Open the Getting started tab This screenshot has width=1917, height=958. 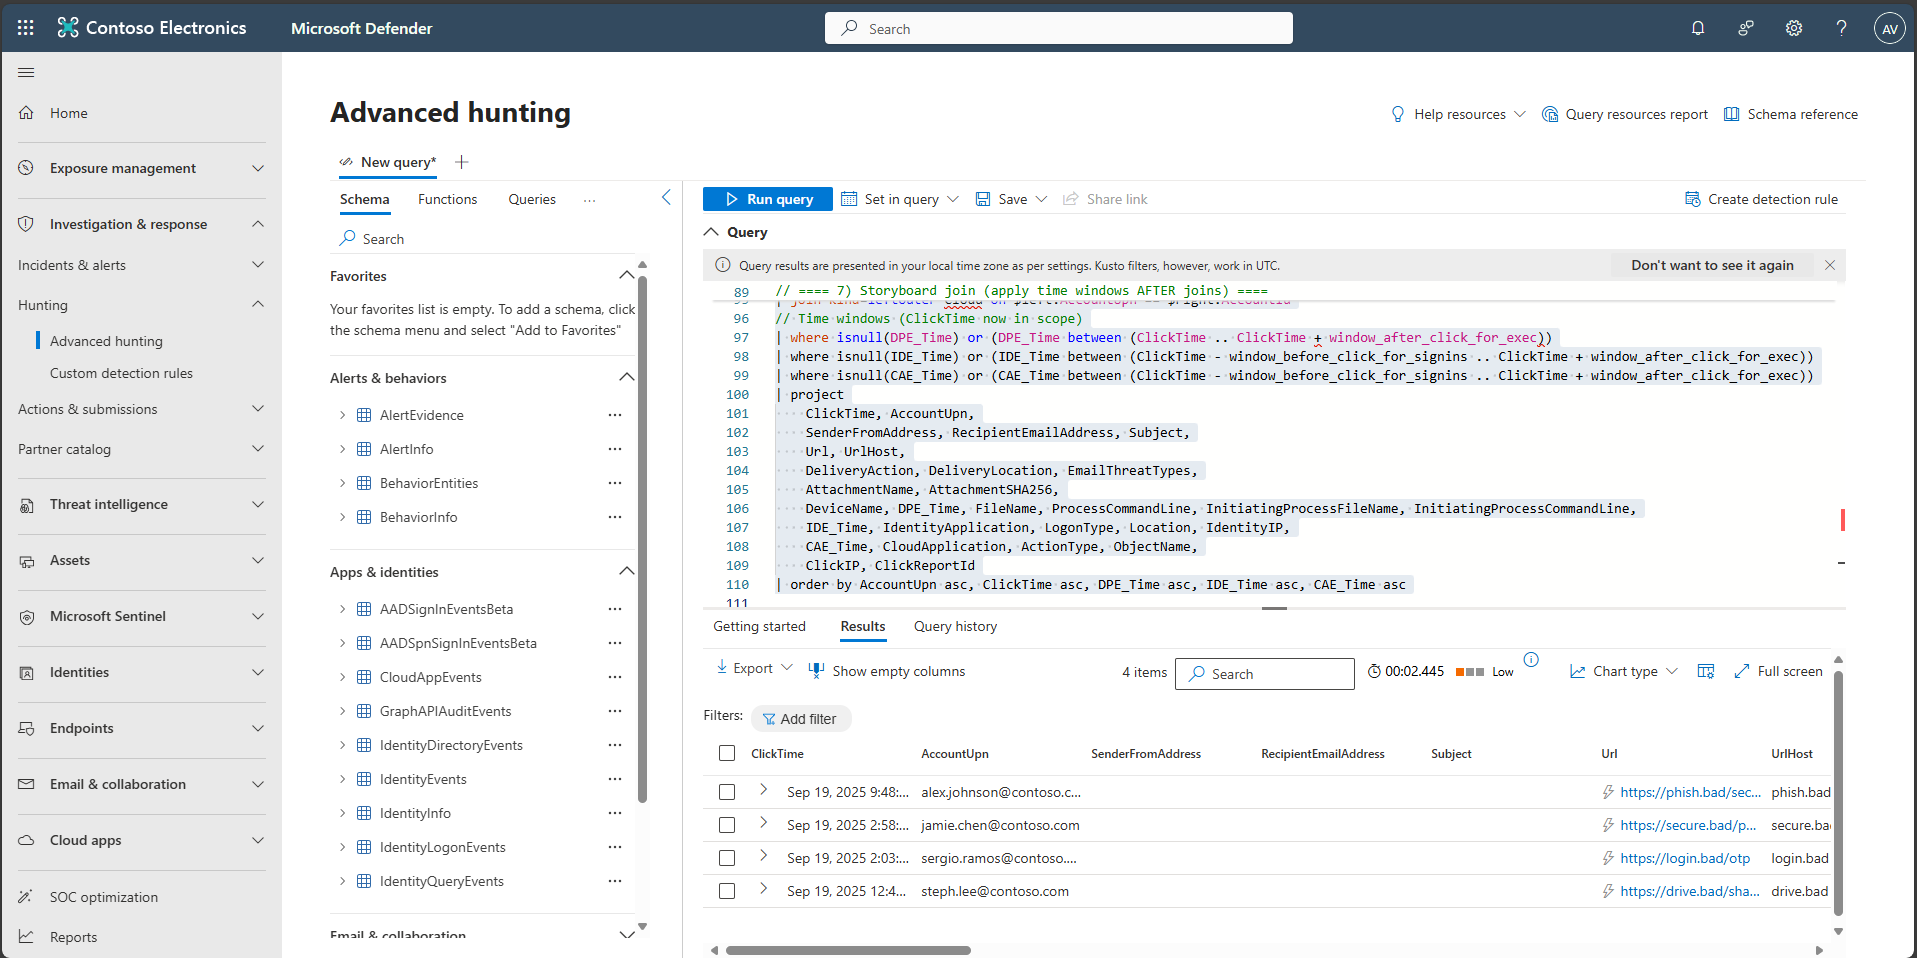759,626
